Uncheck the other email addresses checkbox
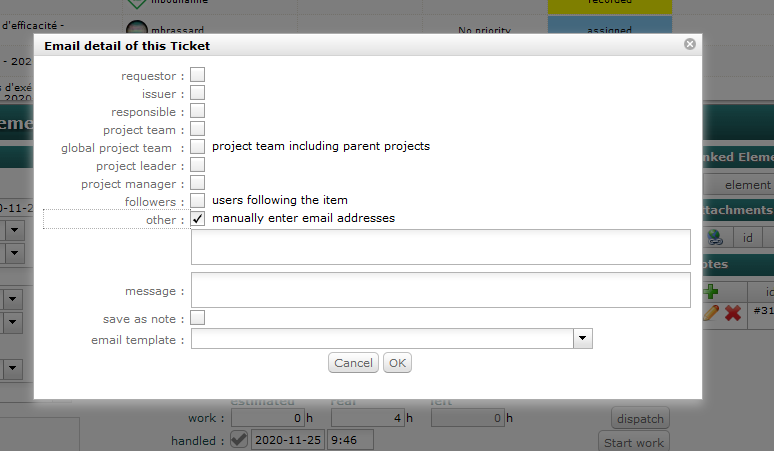 click(x=198, y=218)
